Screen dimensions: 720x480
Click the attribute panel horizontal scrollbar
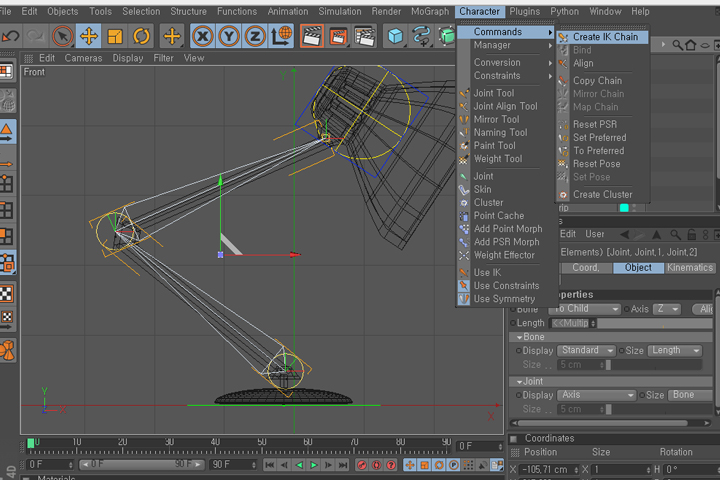[x=602, y=423]
